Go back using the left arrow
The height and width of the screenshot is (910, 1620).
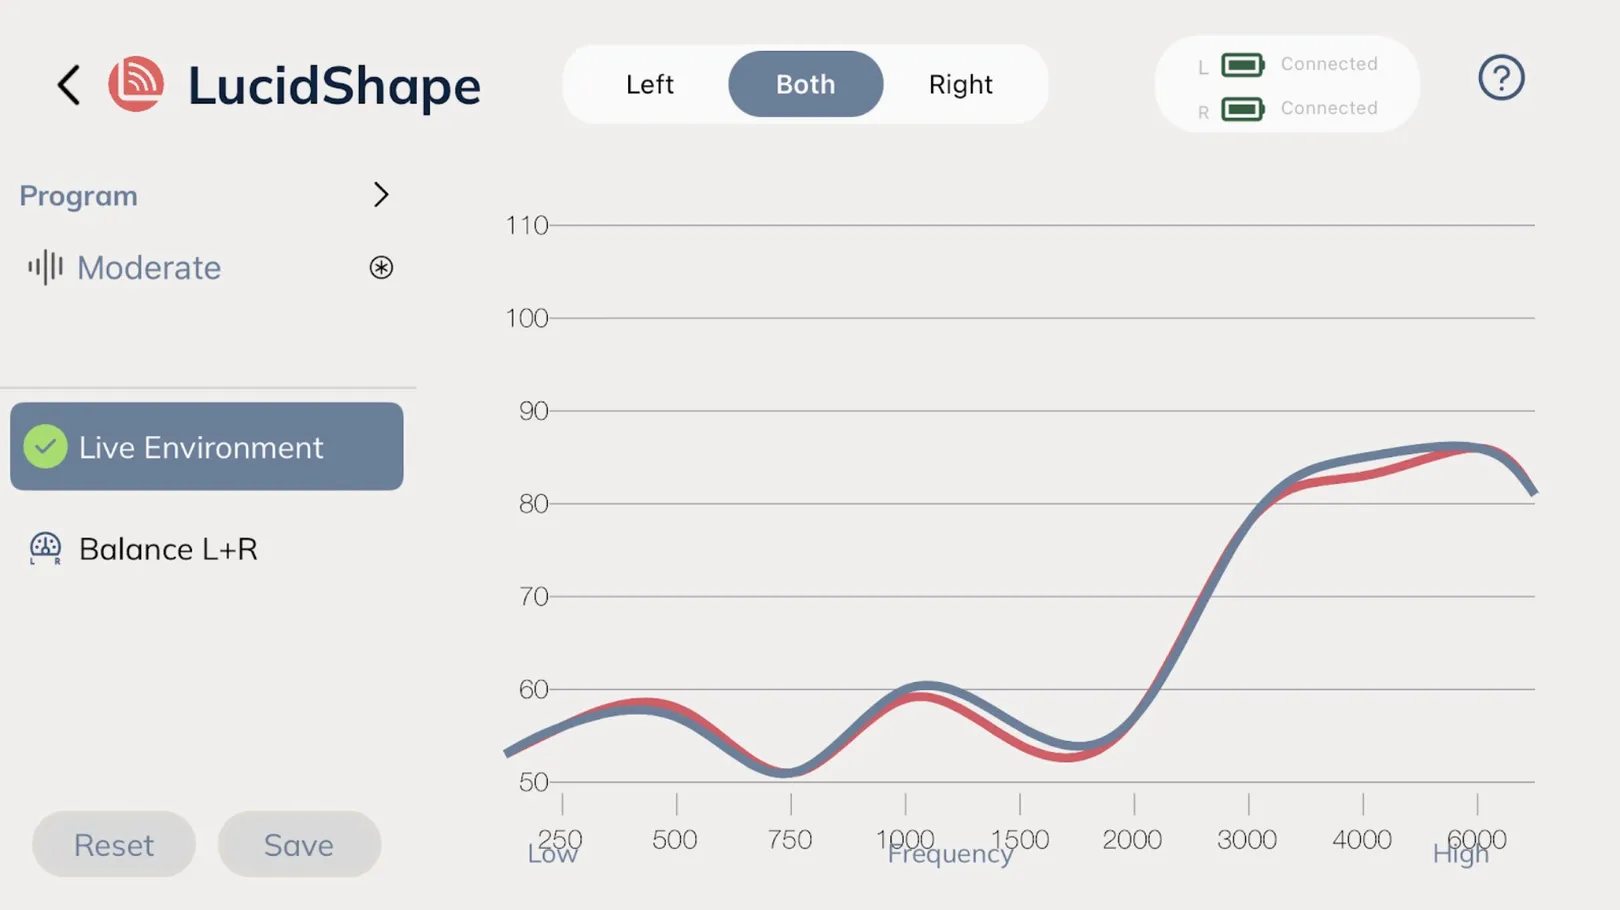tap(68, 85)
